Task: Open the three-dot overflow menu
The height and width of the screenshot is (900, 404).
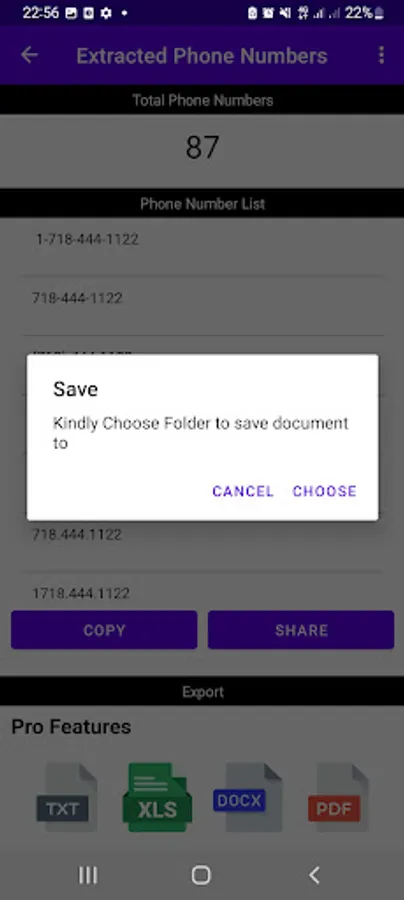Action: pos(381,55)
